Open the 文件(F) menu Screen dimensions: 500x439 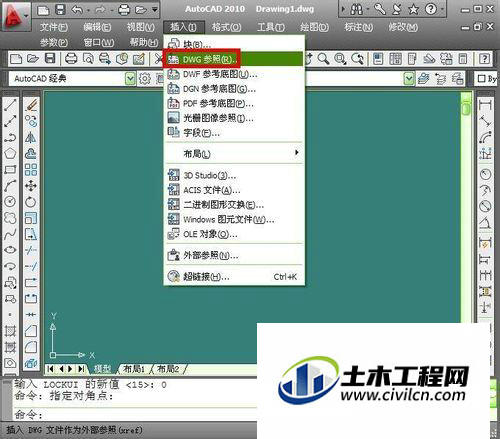coord(54,27)
